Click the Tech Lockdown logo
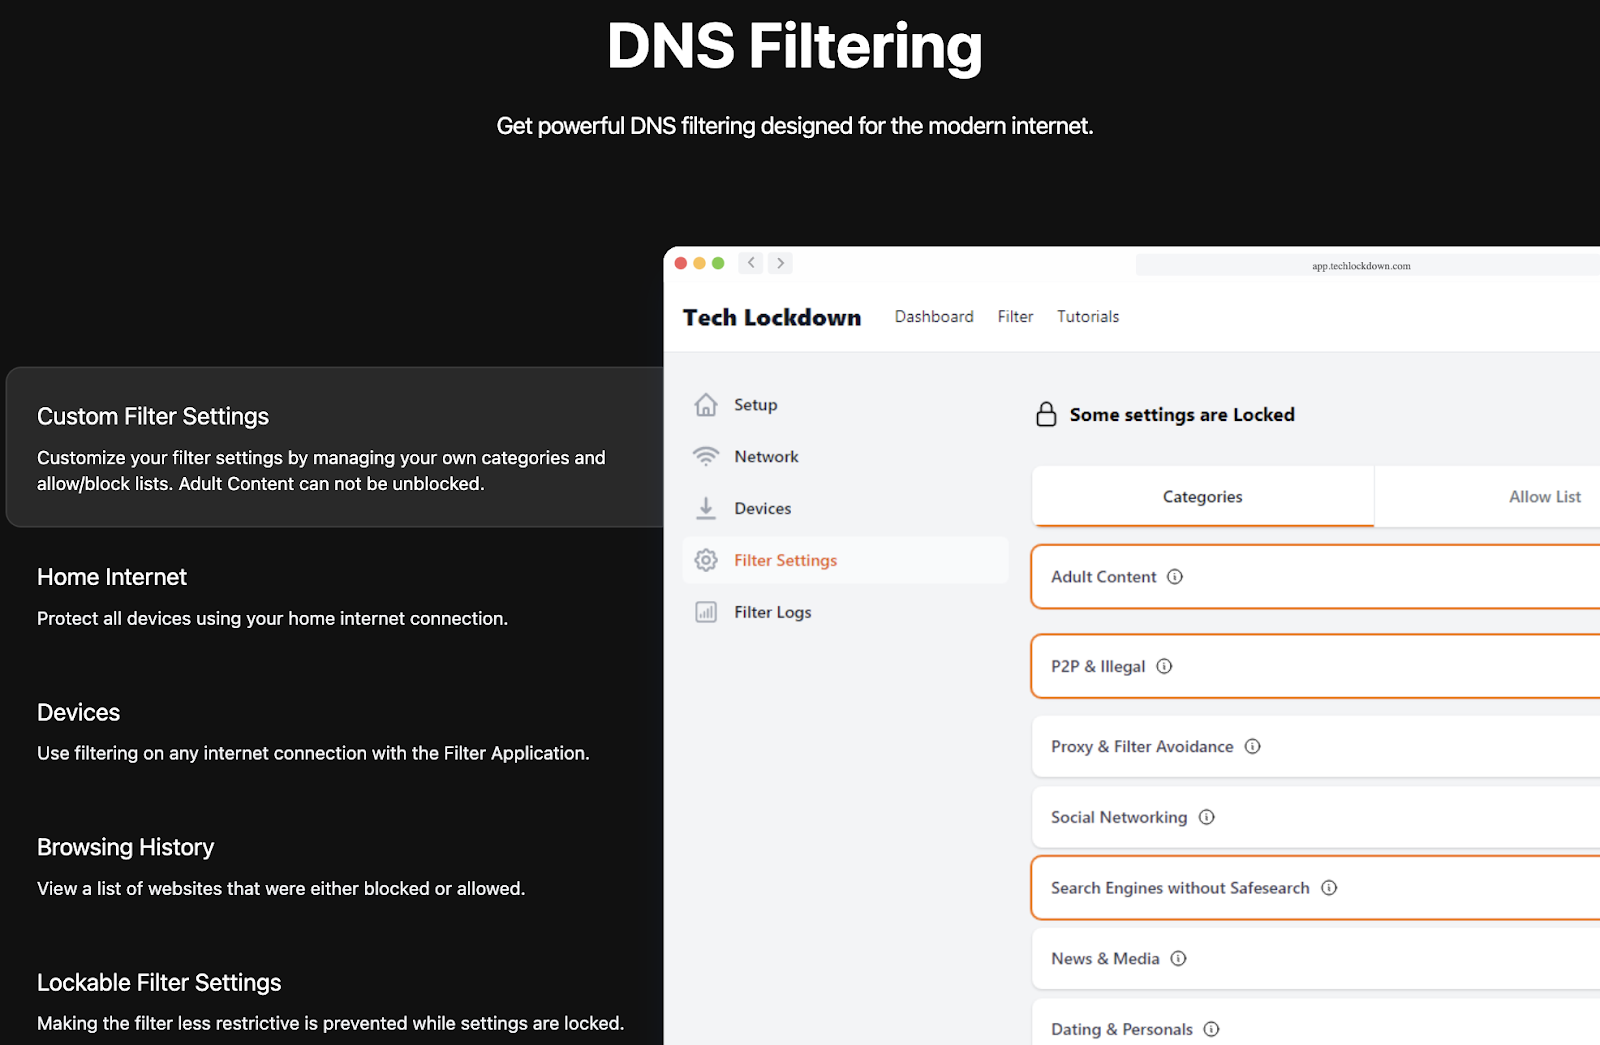The width and height of the screenshot is (1600, 1045). pyautogui.click(x=771, y=318)
